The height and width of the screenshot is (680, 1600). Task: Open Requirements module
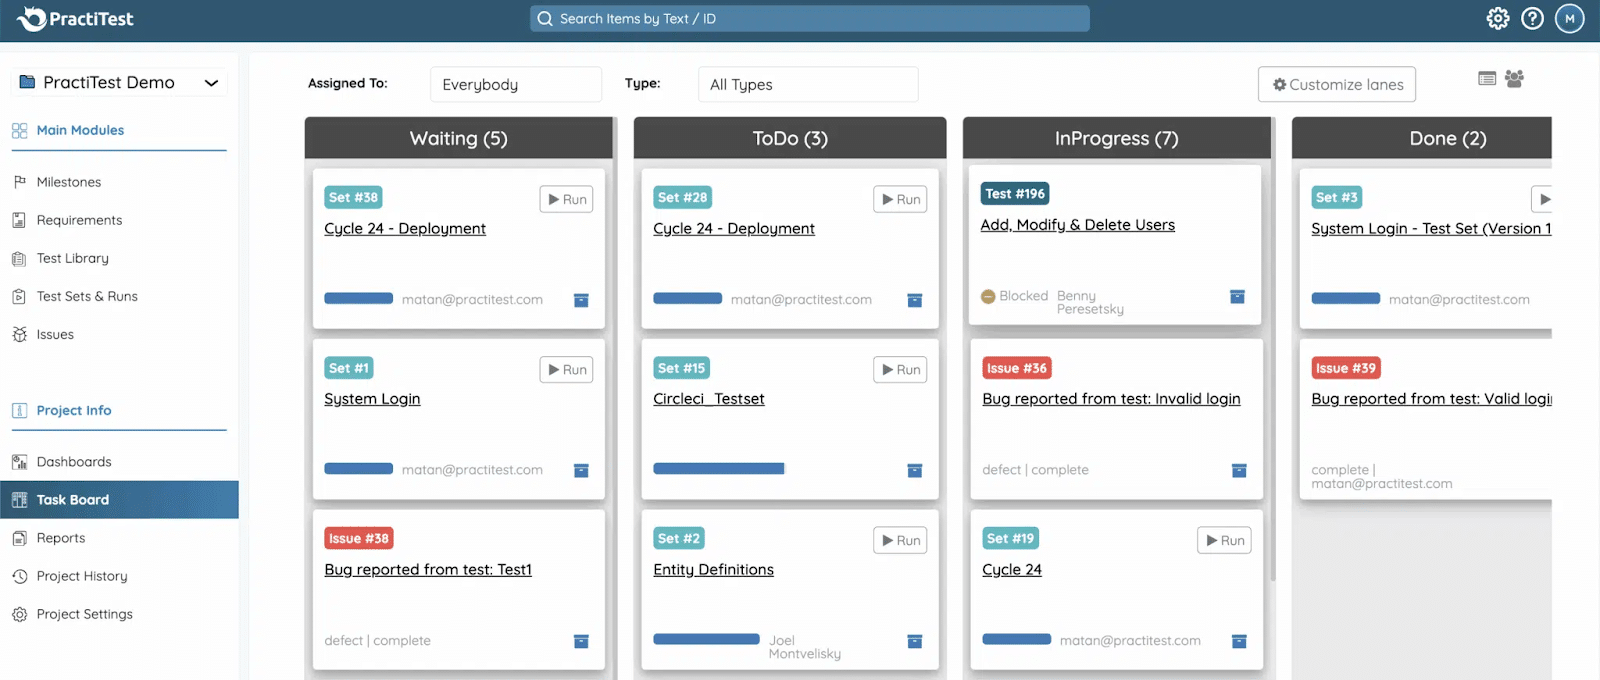tap(79, 220)
